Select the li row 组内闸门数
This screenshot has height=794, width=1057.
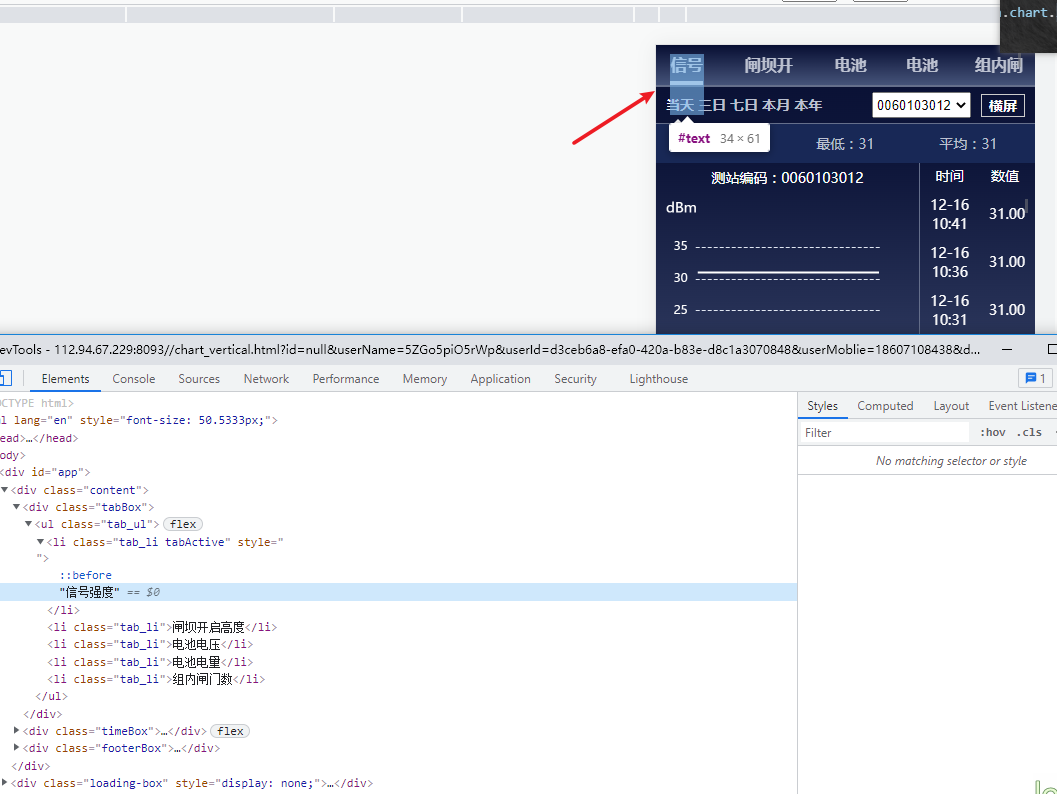tap(156, 679)
